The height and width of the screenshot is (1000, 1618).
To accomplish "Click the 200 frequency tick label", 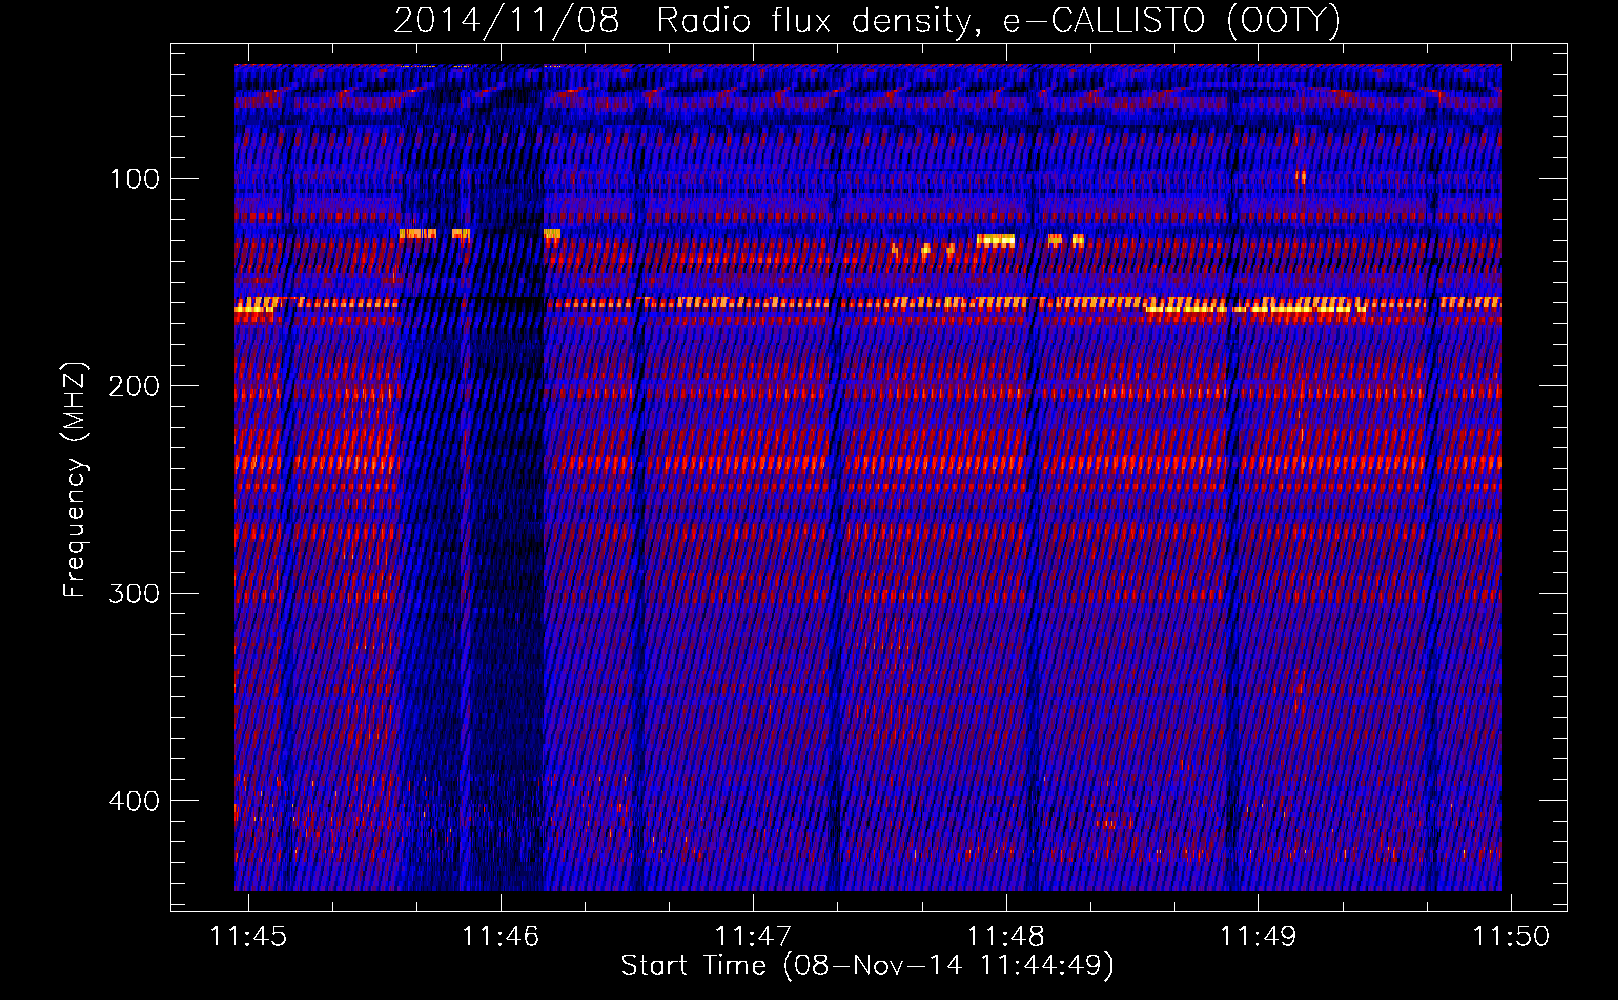I will (135, 386).
